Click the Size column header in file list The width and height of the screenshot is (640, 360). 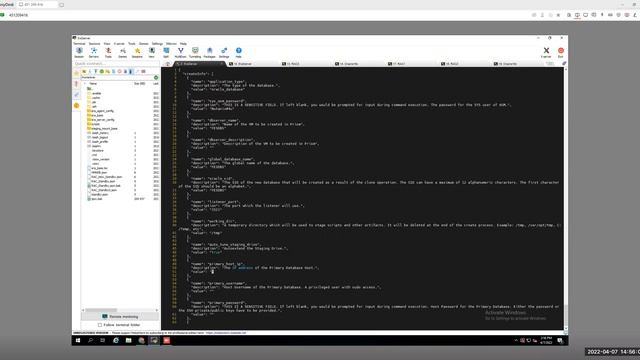pos(140,83)
